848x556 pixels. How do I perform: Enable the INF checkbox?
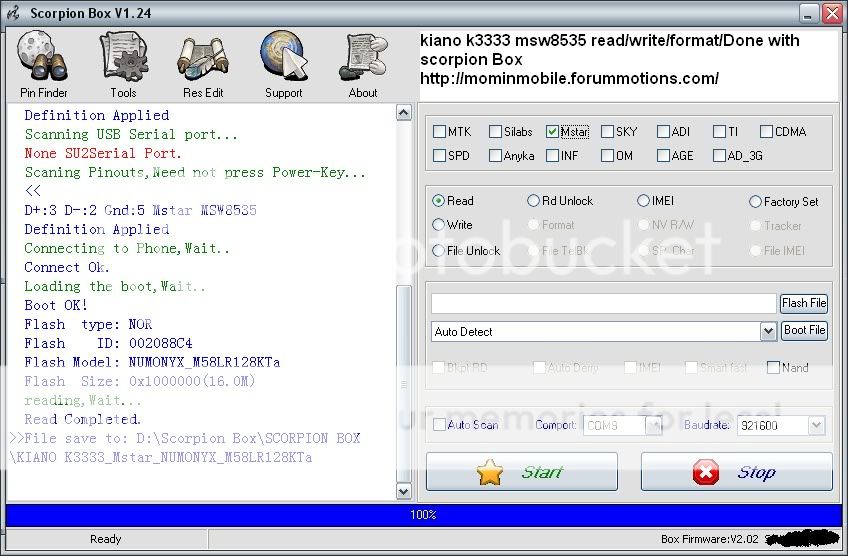tap(552, 156)
